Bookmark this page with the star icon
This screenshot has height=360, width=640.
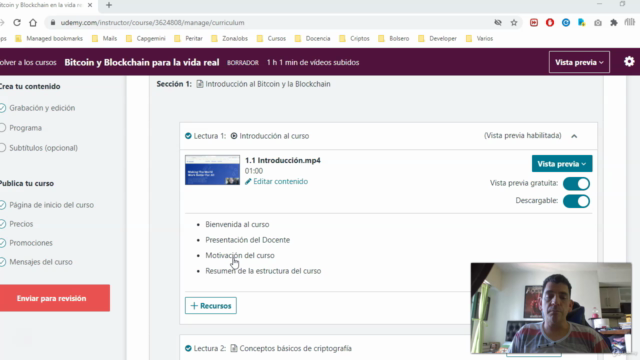pyautogui.click(x=514, y=23)
